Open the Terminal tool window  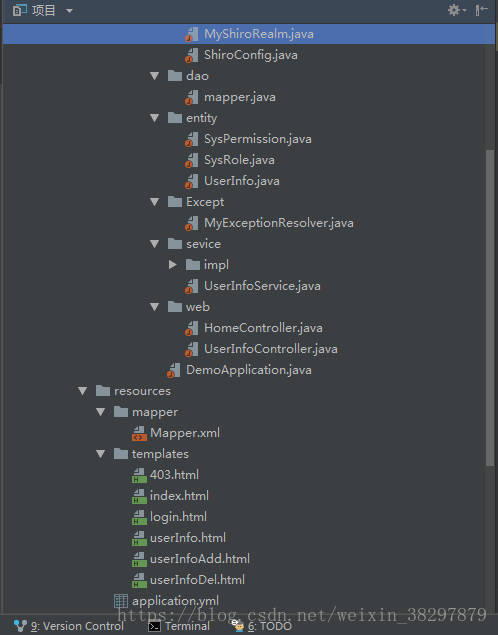pyautogui.click(x=179, y=626)
